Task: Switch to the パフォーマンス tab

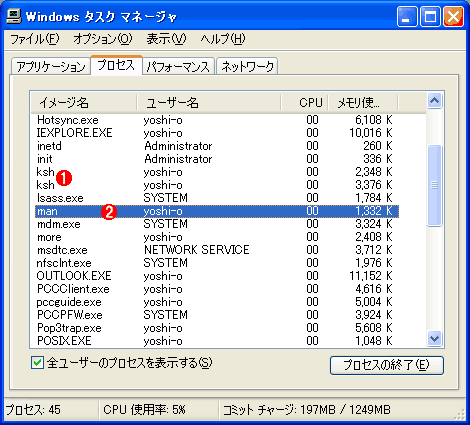Action: (178, 66)
